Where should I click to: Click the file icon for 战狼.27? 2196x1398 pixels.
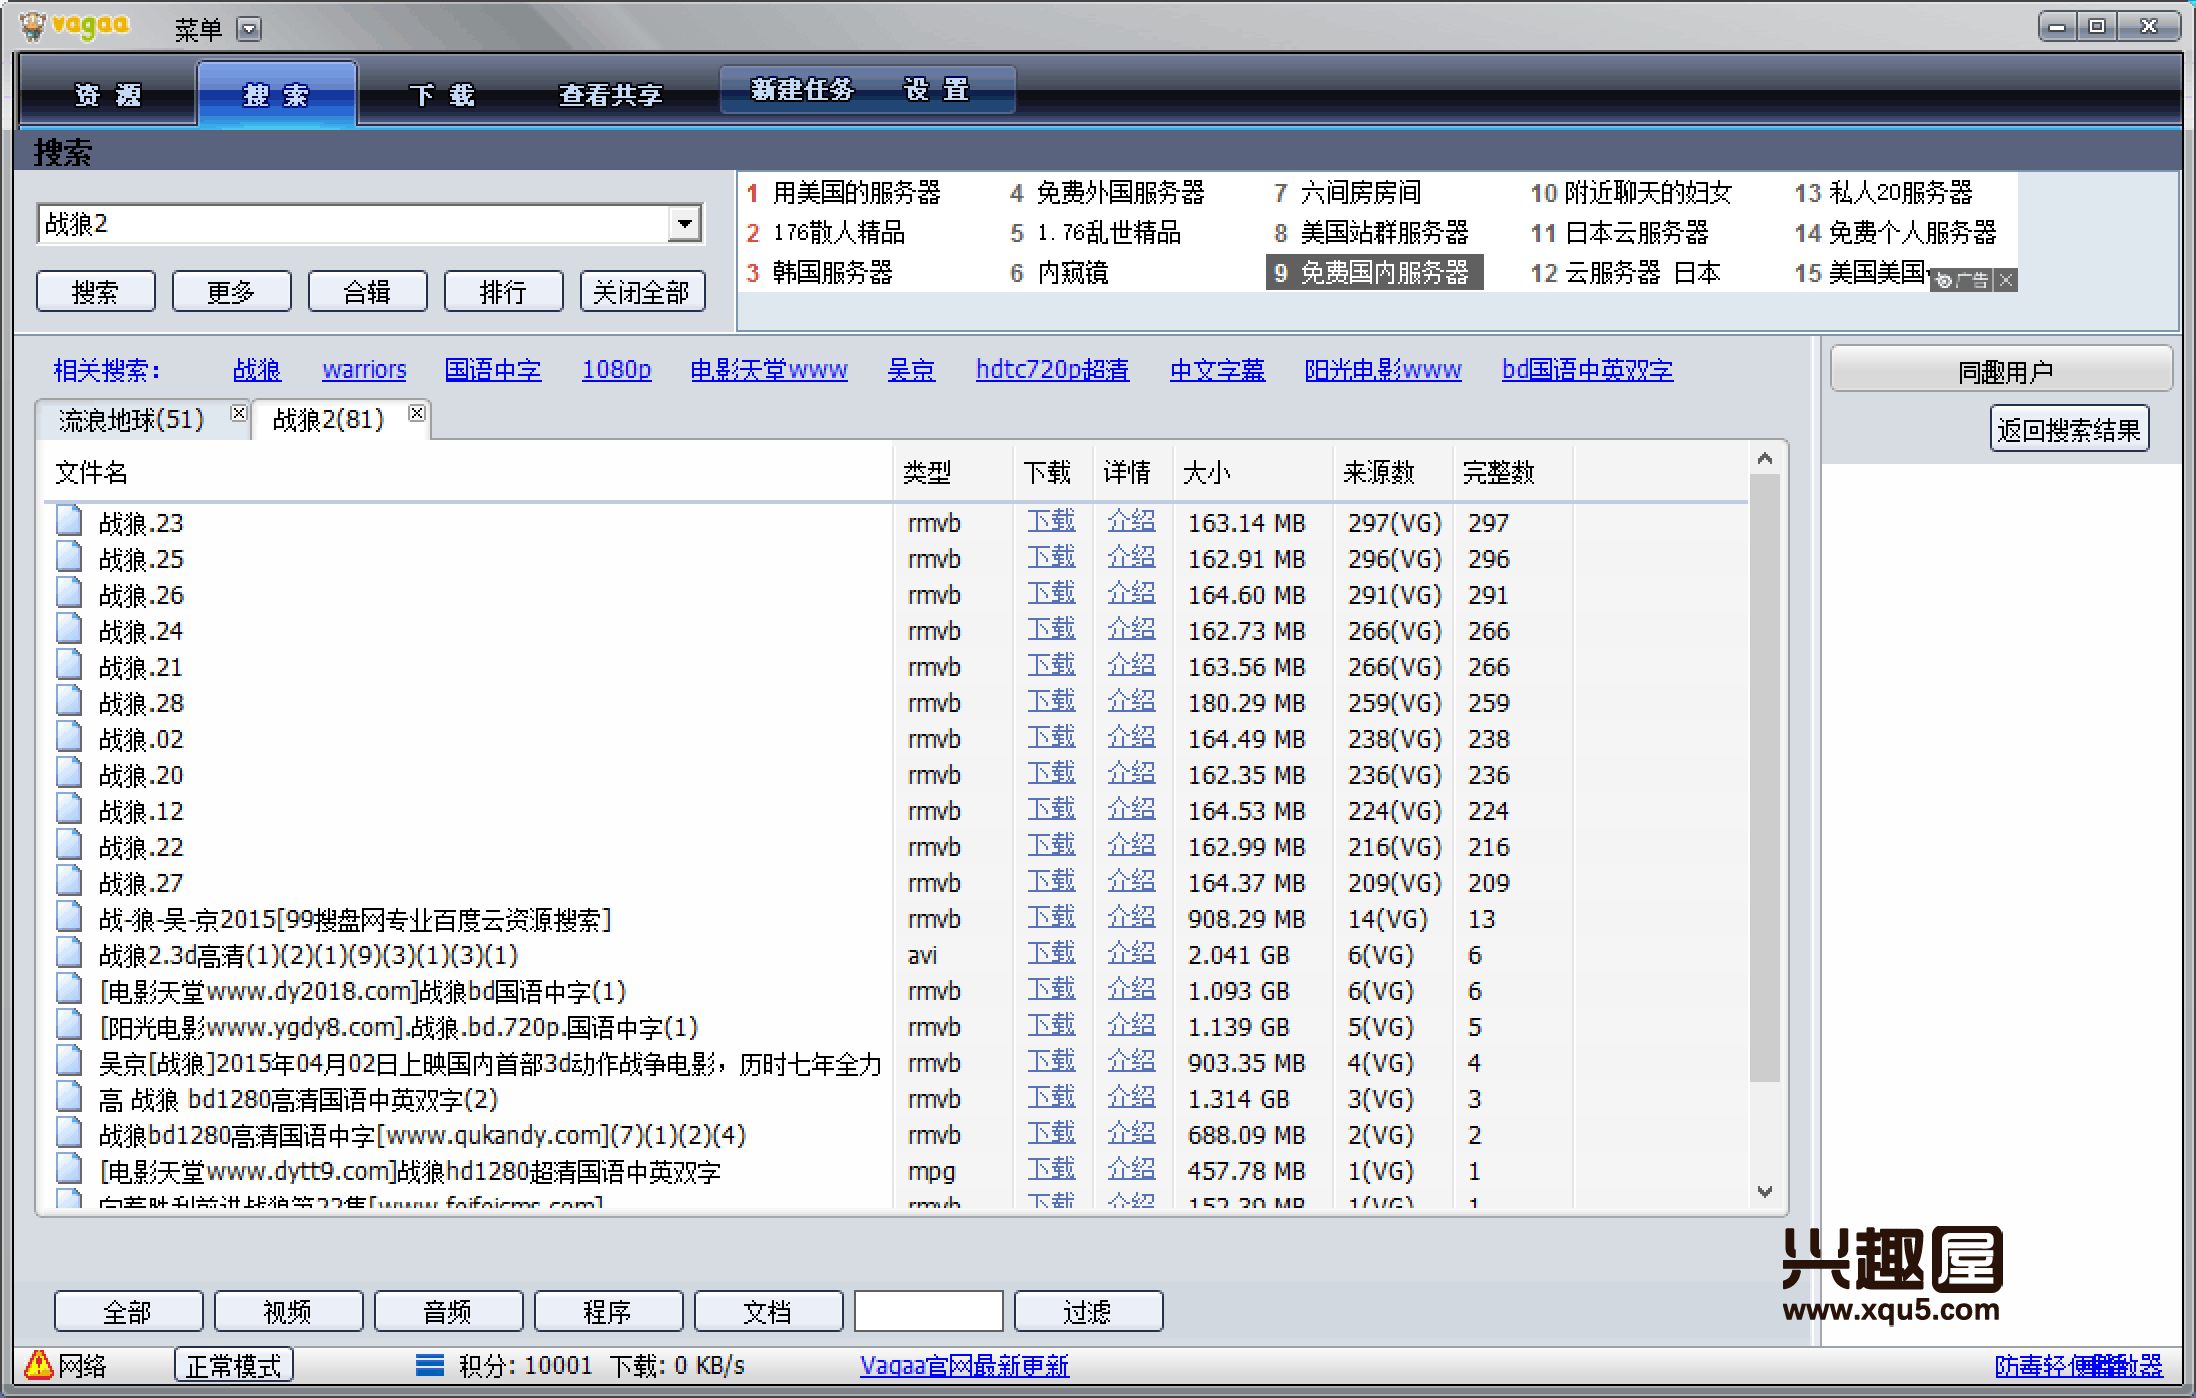coord(69,881)
